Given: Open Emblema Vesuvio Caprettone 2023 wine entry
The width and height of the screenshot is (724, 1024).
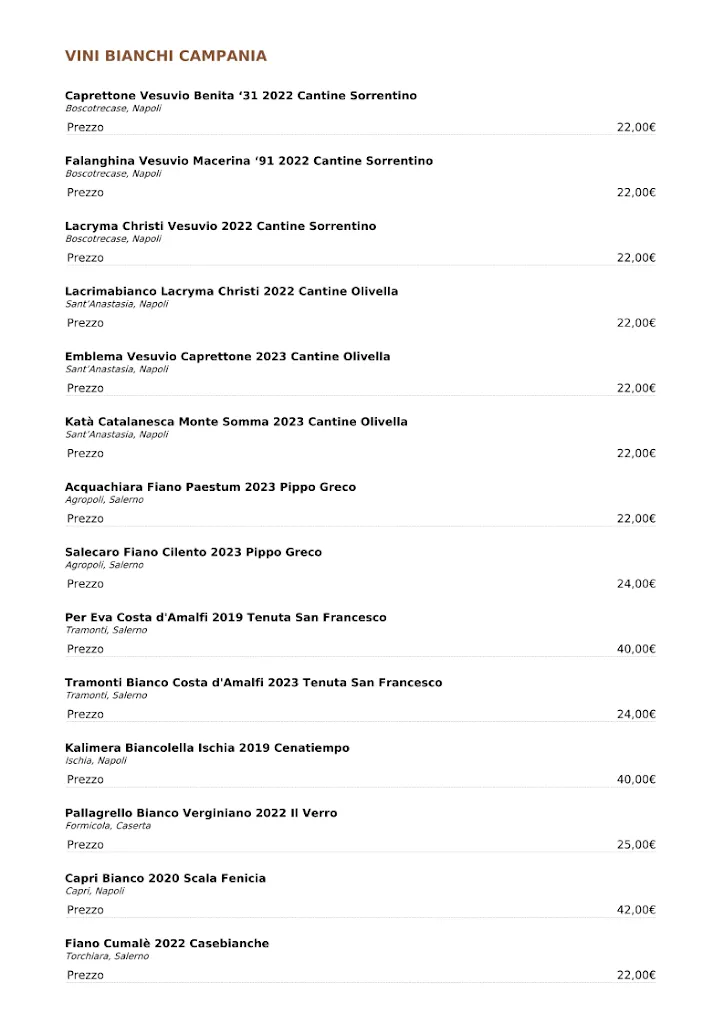Looking at the screenshot, I should pos(228,357).
